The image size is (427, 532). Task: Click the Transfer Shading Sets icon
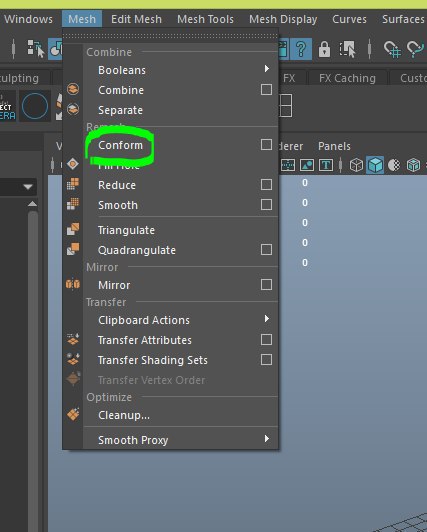coord(73,359)
